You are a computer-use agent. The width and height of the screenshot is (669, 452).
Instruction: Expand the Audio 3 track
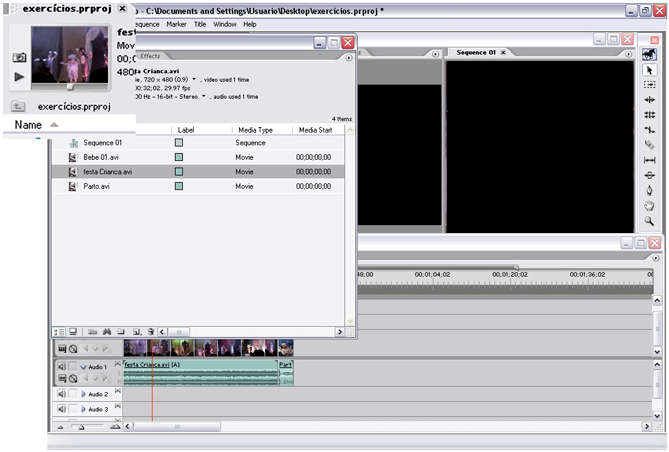click(83, 409)
